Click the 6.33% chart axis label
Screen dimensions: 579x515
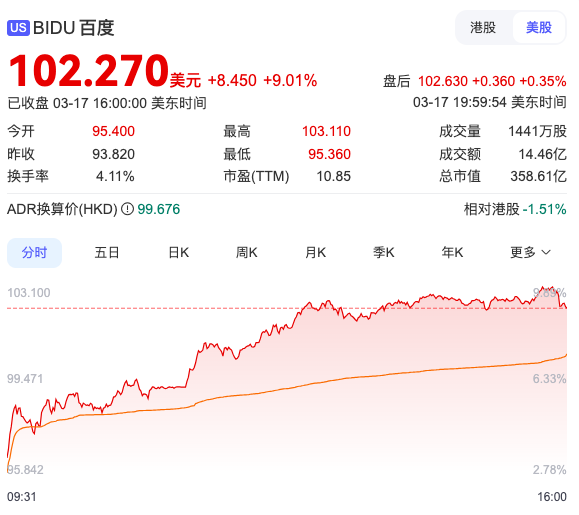pos(549,379)
